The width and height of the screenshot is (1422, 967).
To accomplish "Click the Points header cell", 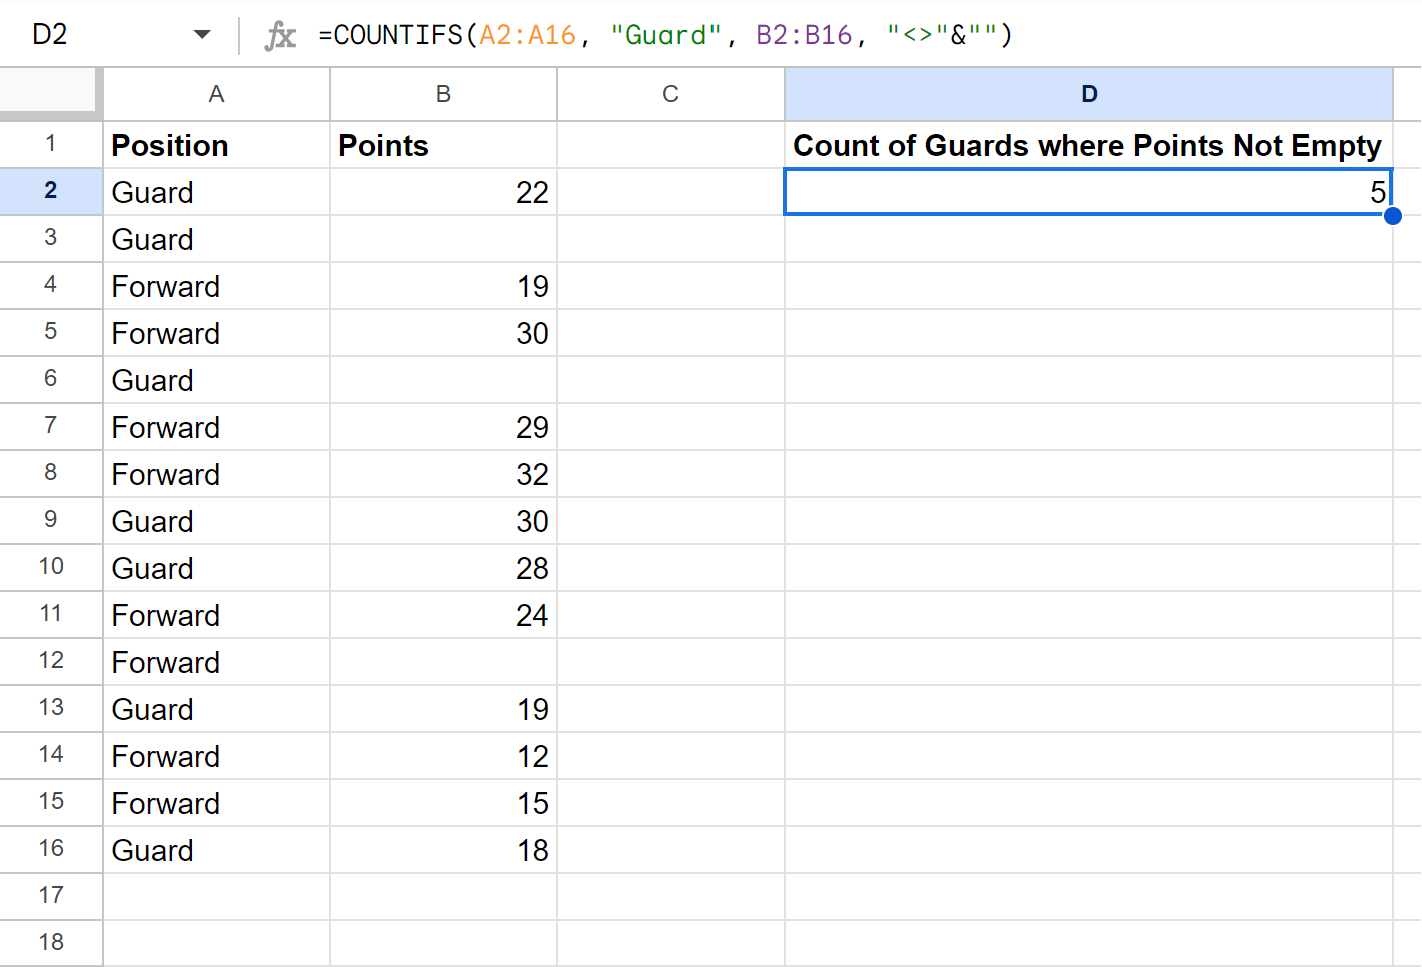I will 443,145.
